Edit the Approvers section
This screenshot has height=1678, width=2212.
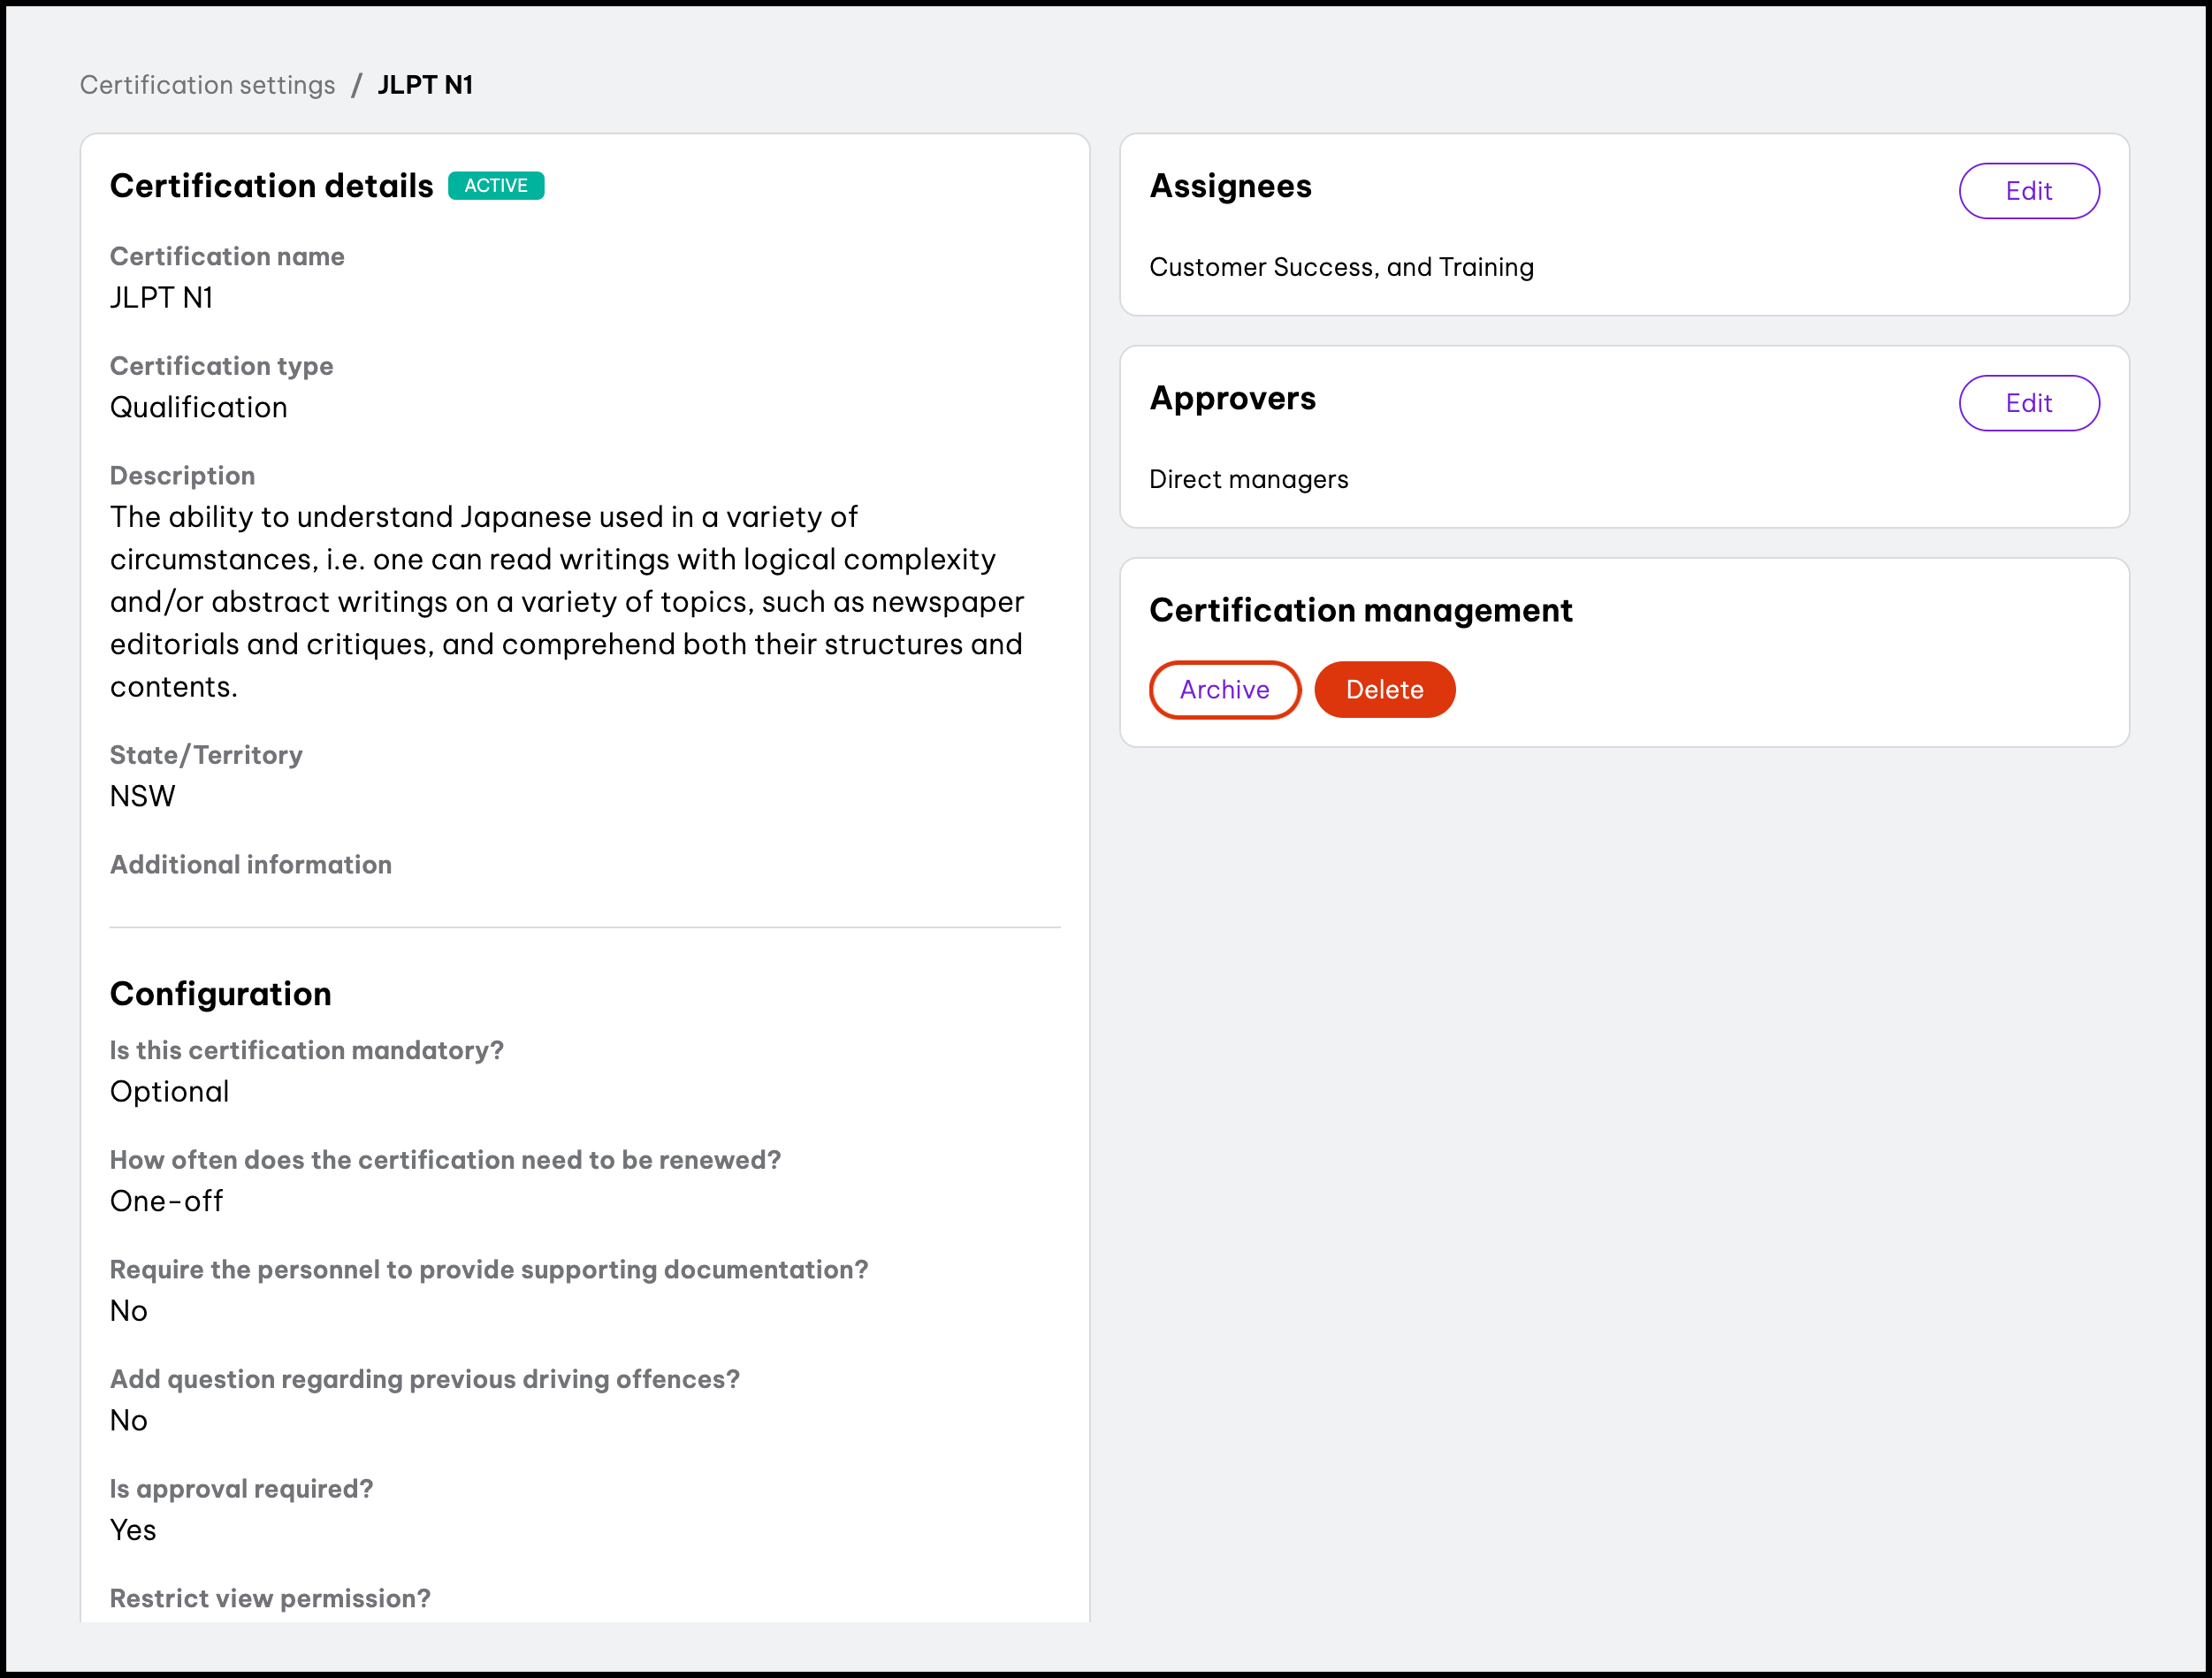(2028, 403)
